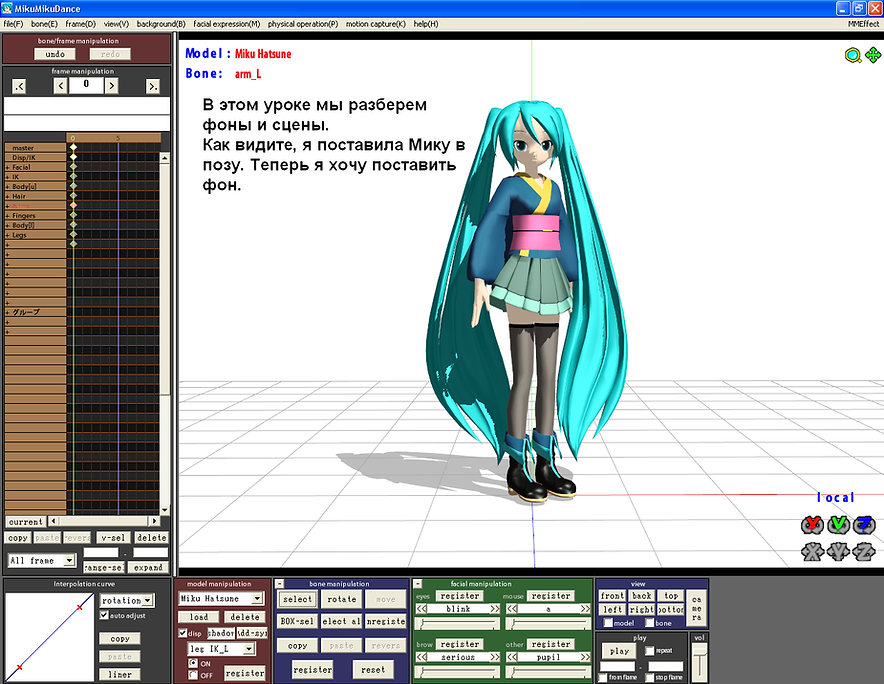Expand the Legs track group
884x684 pixels.
click(7, 235)
